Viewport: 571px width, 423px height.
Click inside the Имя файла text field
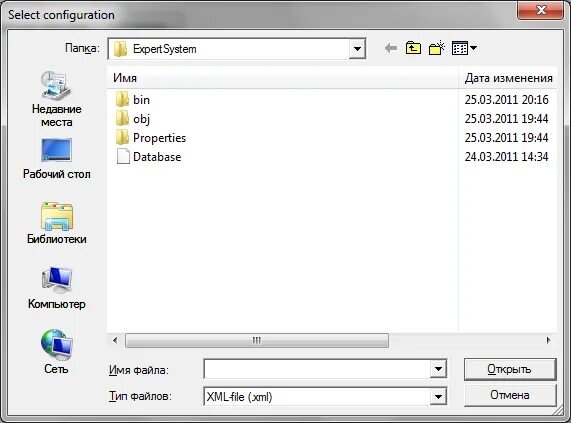pos(317,369)
